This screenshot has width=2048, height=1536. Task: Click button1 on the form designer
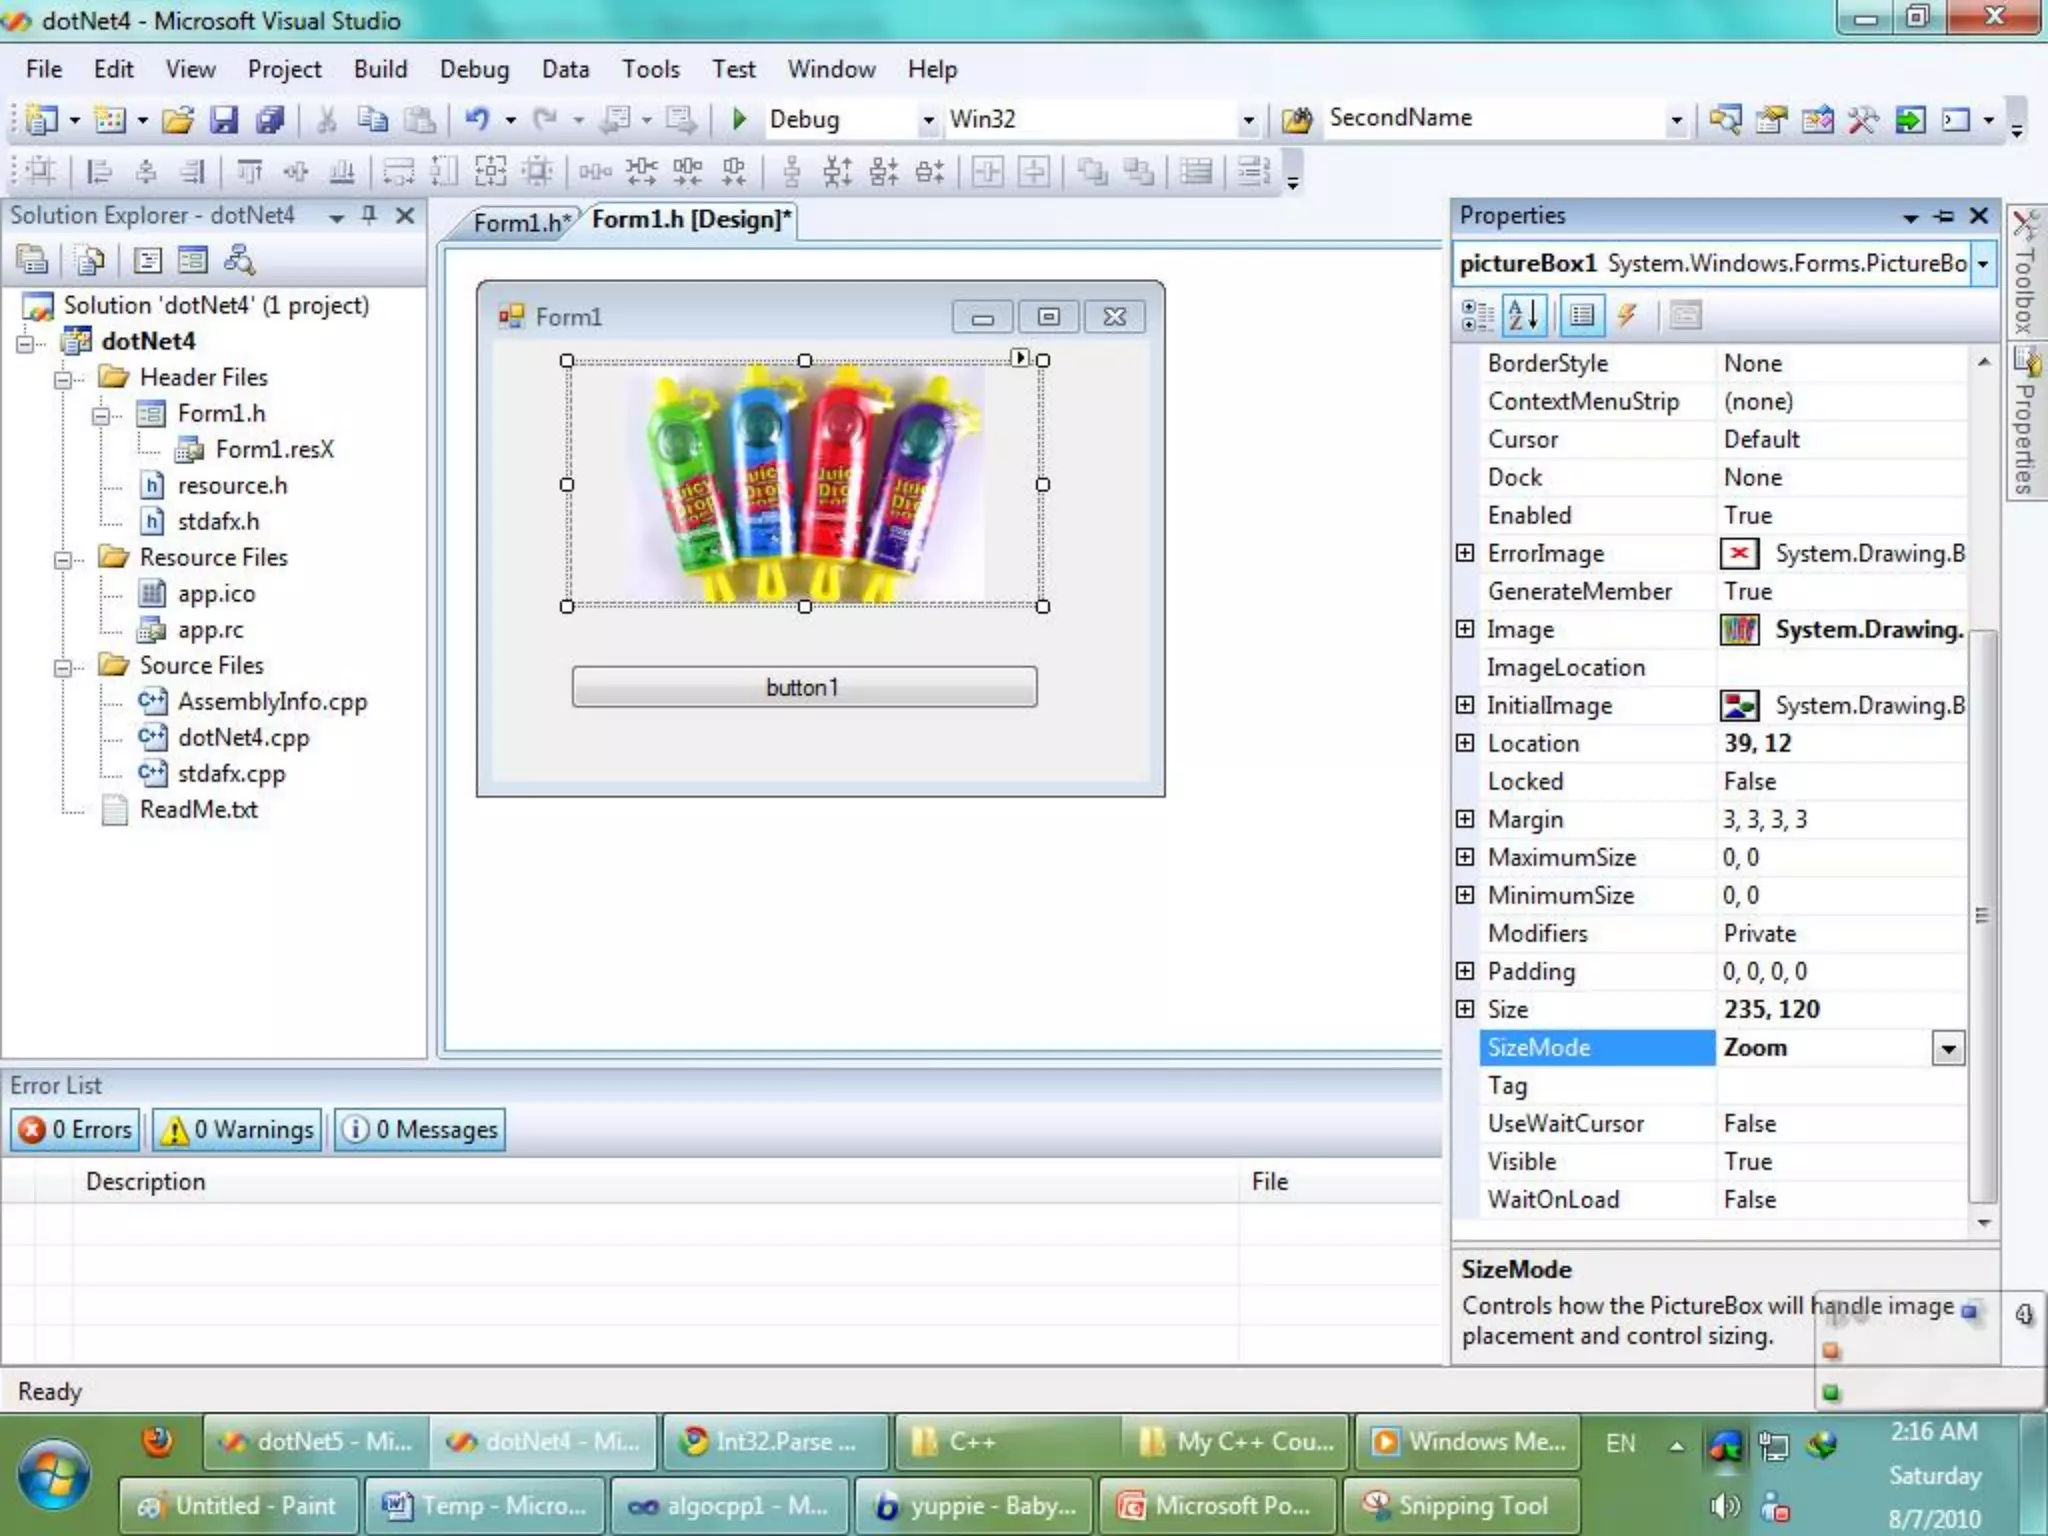[x=803, y=687]
